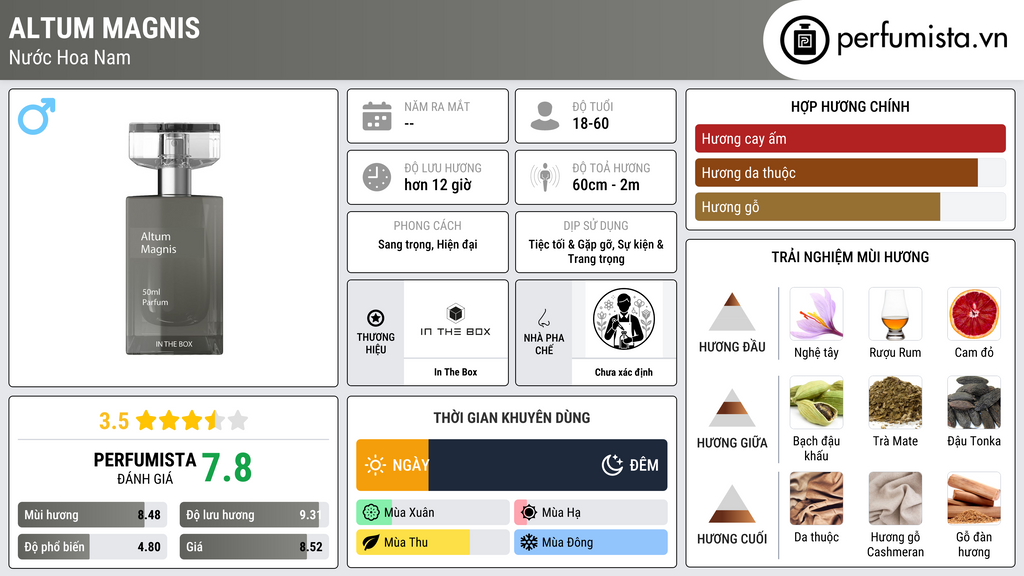Click the Mùa Đông season bar
1024x576 pixels.
tap(591, 542)
